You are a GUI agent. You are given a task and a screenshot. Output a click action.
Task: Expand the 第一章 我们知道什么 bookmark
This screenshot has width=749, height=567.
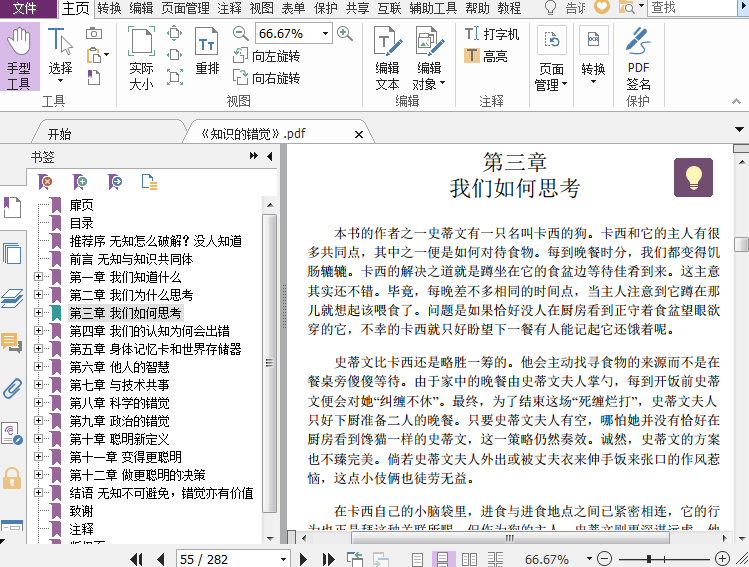pos(39,277)
